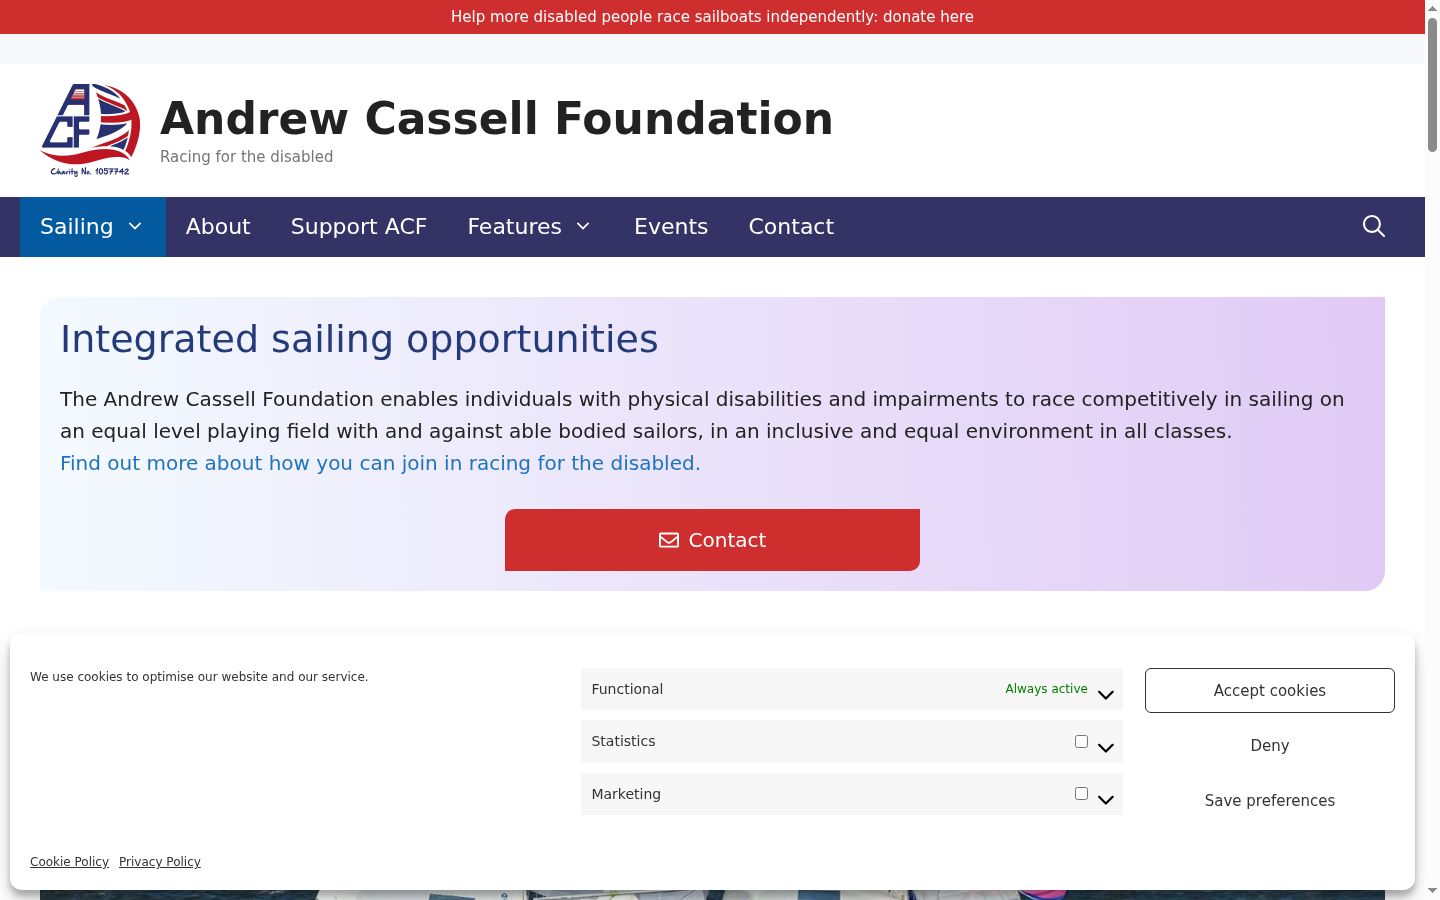This screenshot has height=900, width=1440.
Task: Open the Features dropdown menu
Action: (x=530, y=227)
